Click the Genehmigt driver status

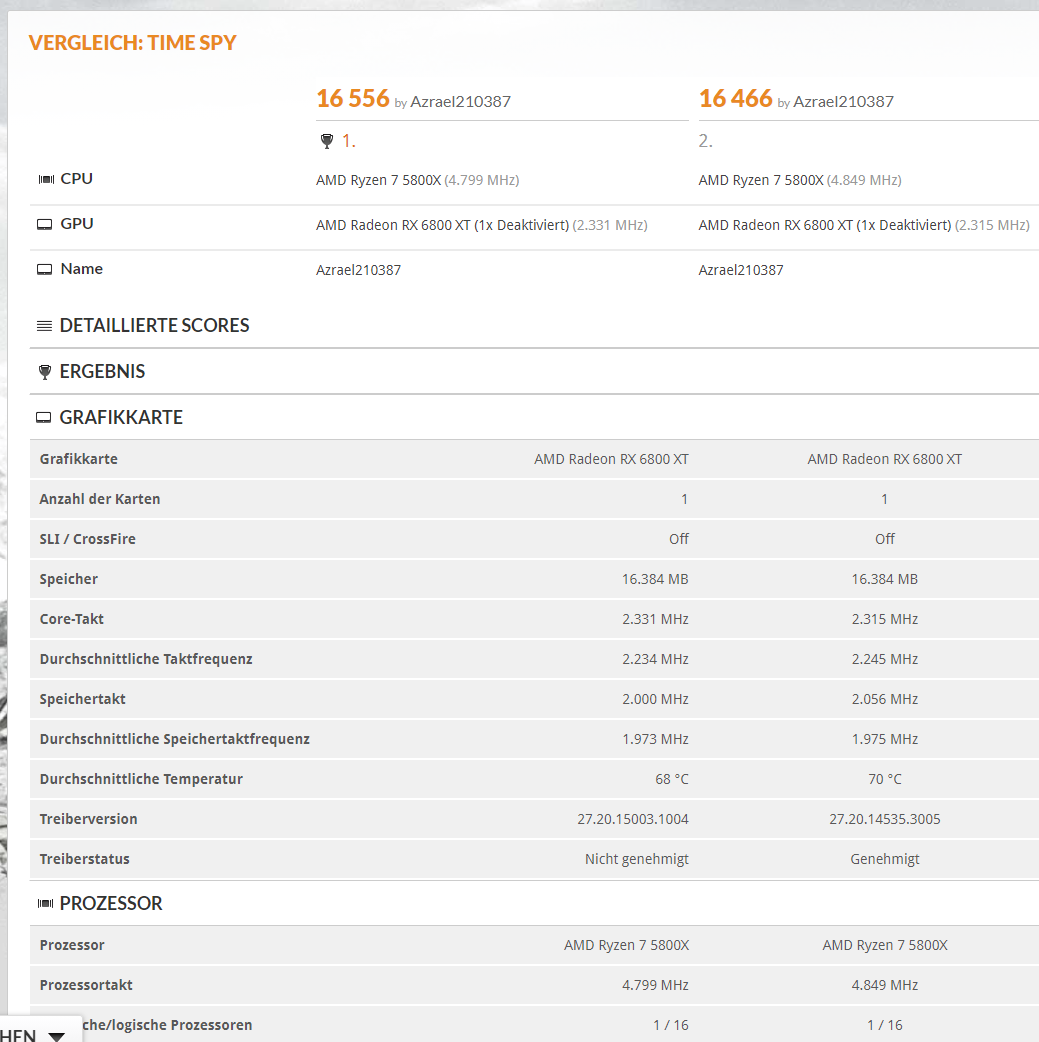885,859
